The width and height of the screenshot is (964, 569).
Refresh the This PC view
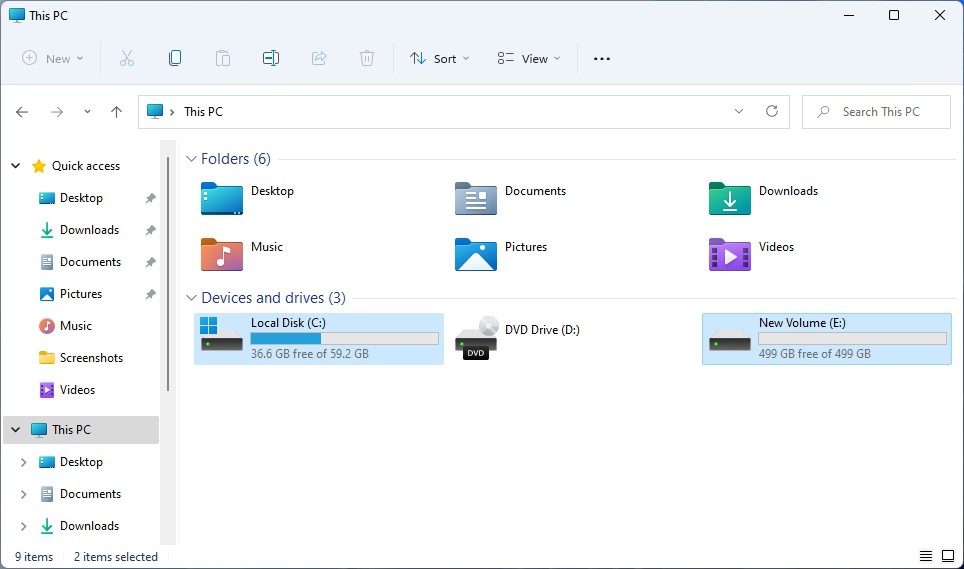coord(772,111)
